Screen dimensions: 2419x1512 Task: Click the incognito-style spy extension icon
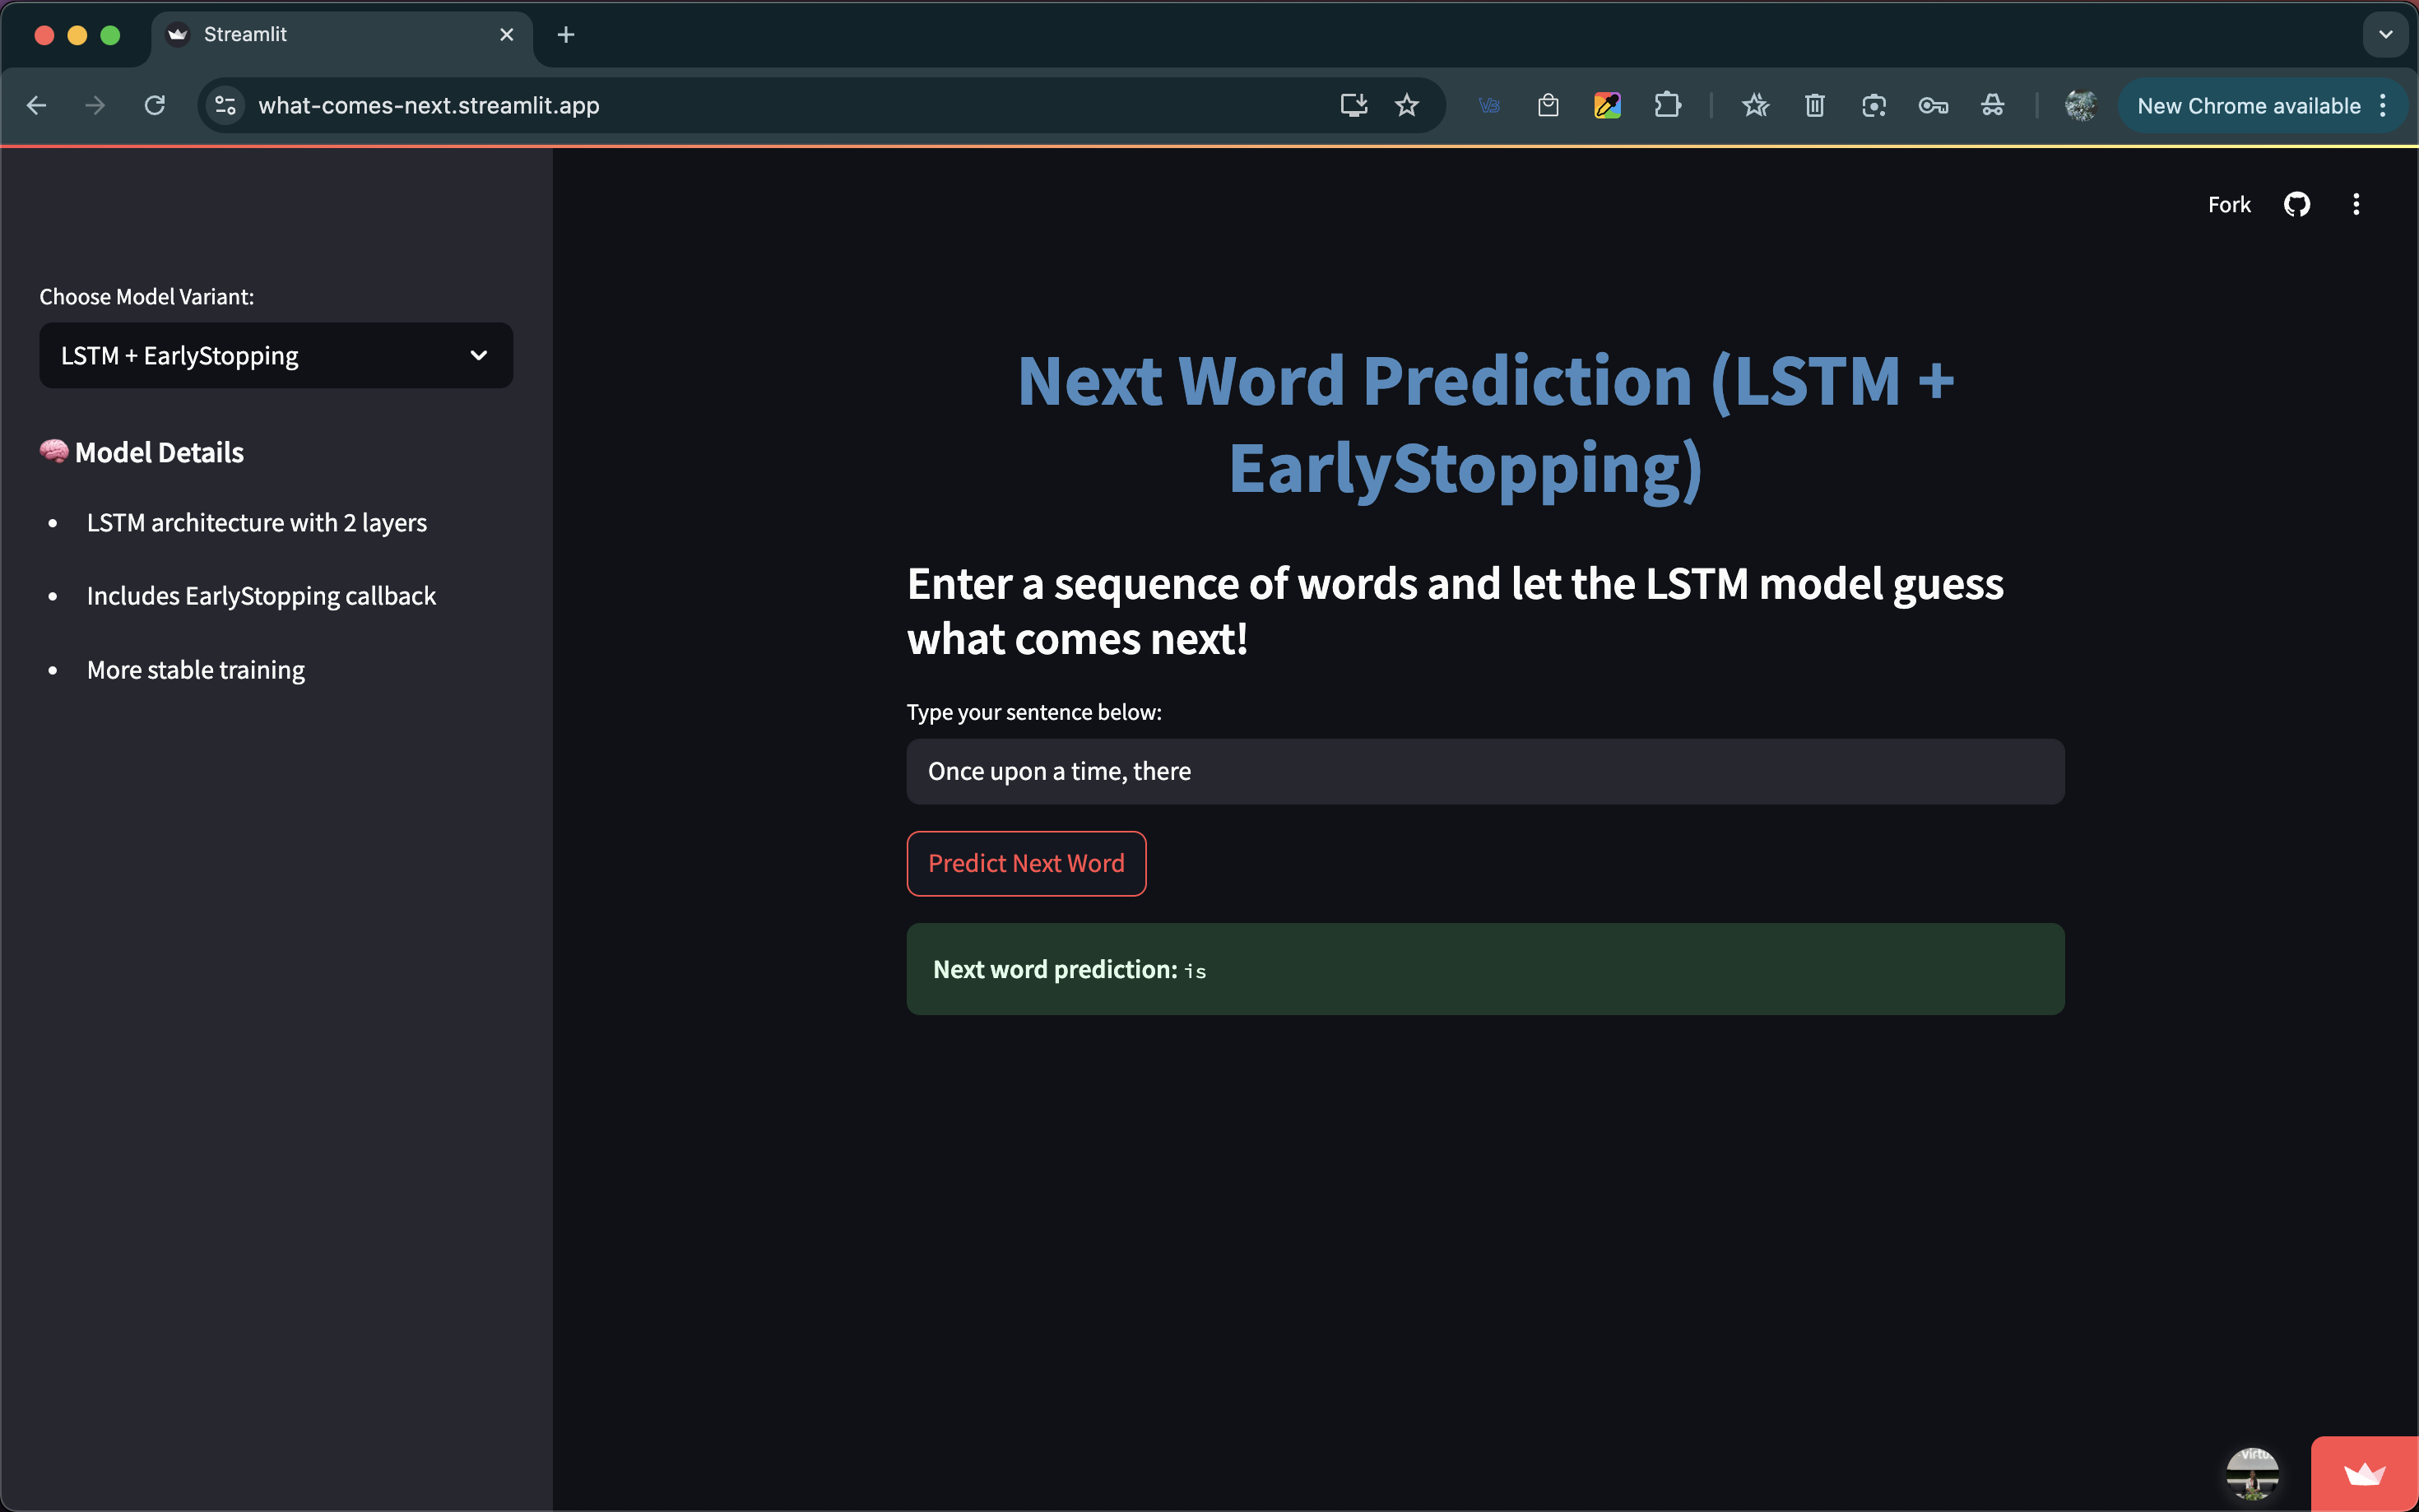click(x=1992, y=105)
